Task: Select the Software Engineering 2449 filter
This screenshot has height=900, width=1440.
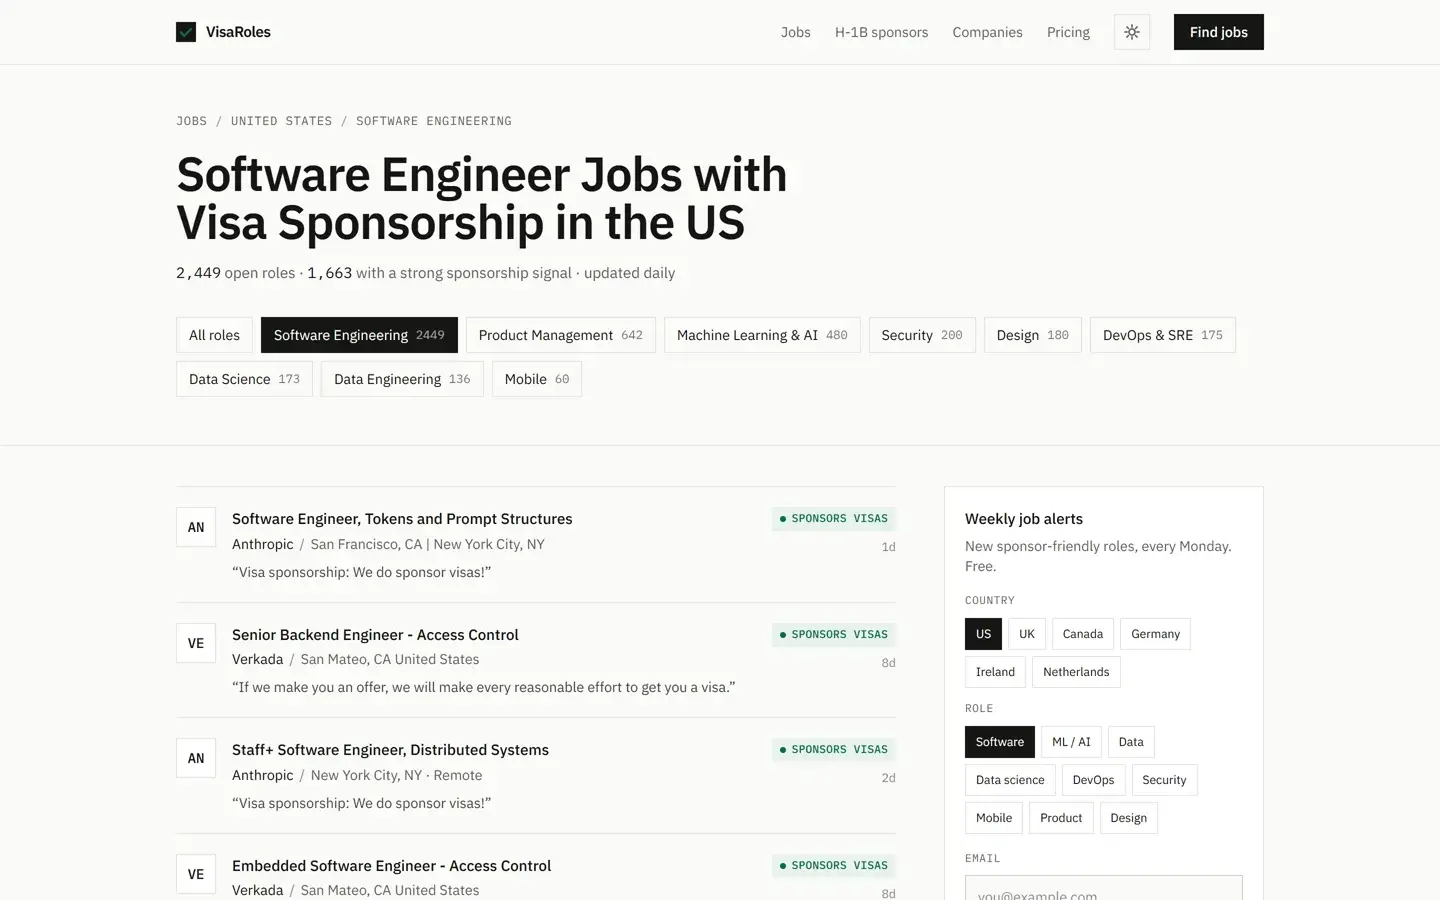Action: [359, 335]
